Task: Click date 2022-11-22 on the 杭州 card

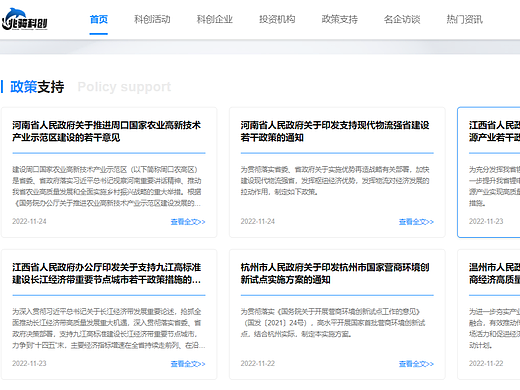Action: point(258,363)
